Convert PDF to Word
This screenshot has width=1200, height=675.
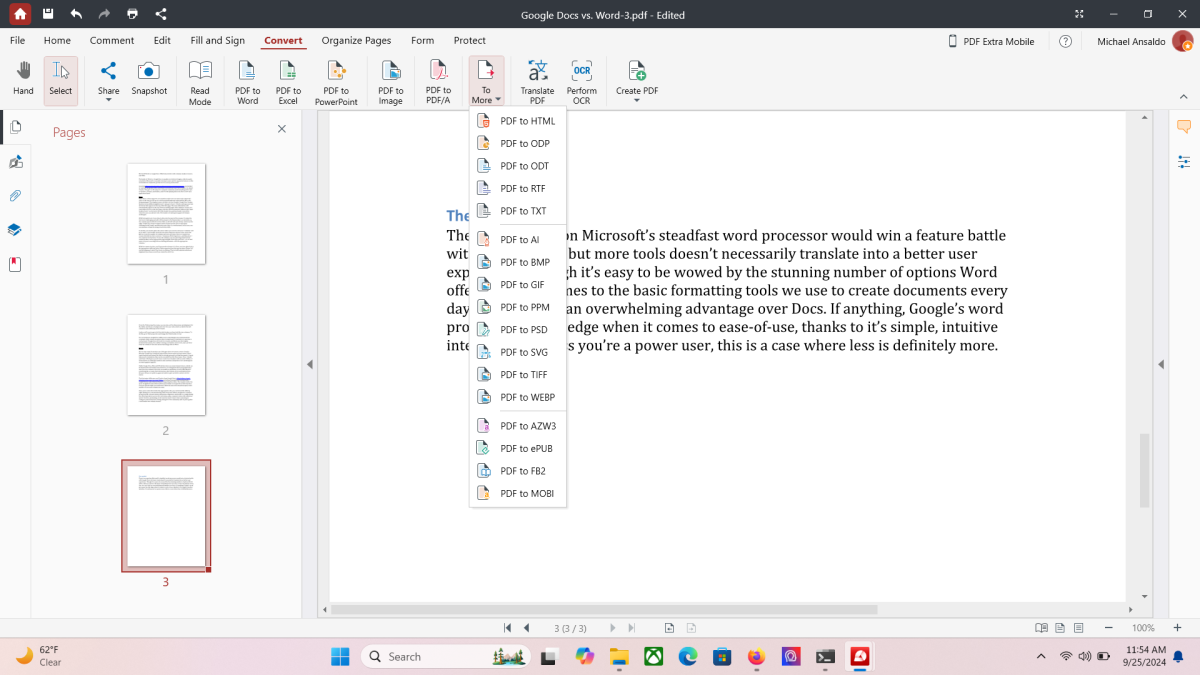tap(247, 82)
